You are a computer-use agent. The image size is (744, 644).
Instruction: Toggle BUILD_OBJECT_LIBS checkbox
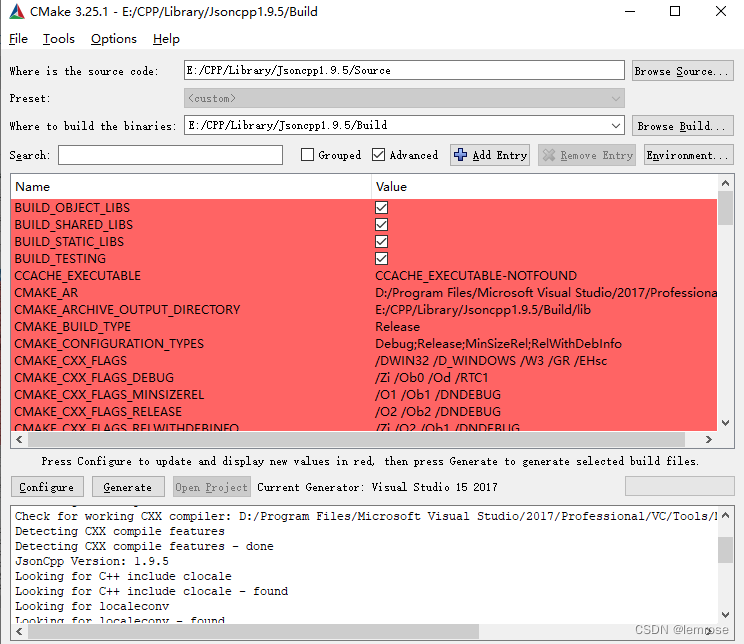pyautogui.click(x=381, y=208)
